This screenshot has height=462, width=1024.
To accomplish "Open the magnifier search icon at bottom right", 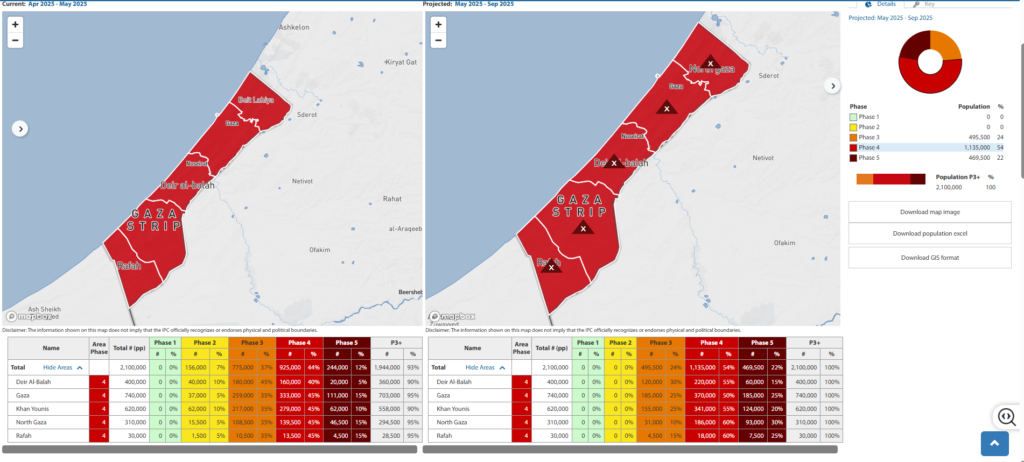I will (1005, 417).
